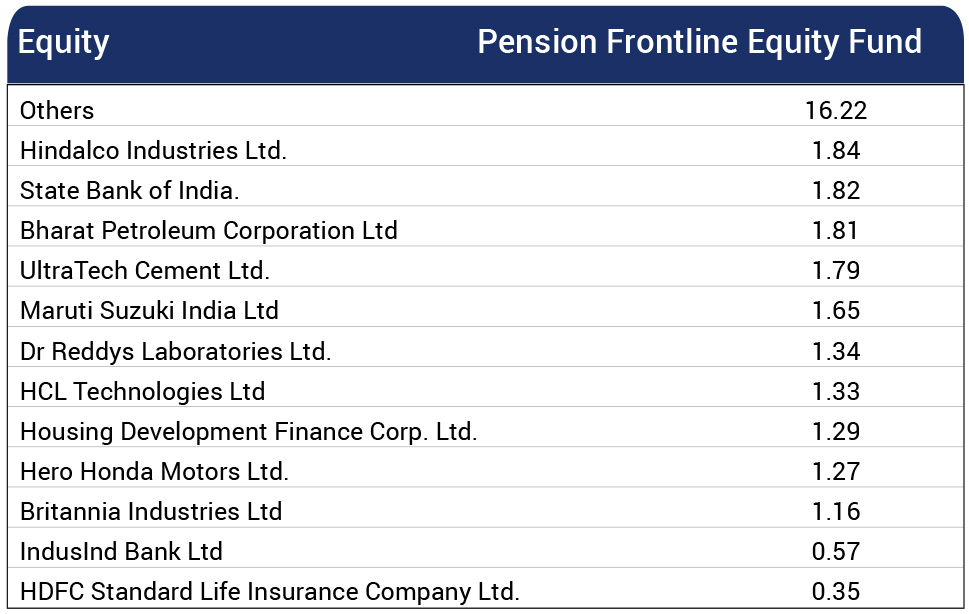
Task: Select IndusInd Bank Ltd row
Action: [485, 552]
